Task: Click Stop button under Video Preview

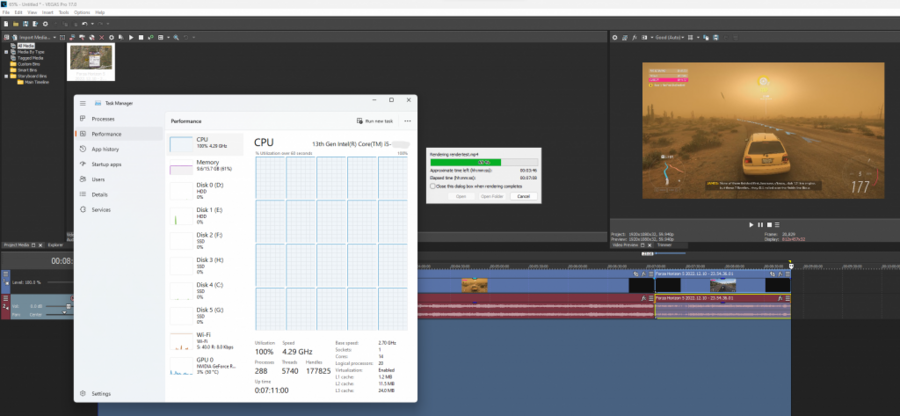Action: [769, 225]
